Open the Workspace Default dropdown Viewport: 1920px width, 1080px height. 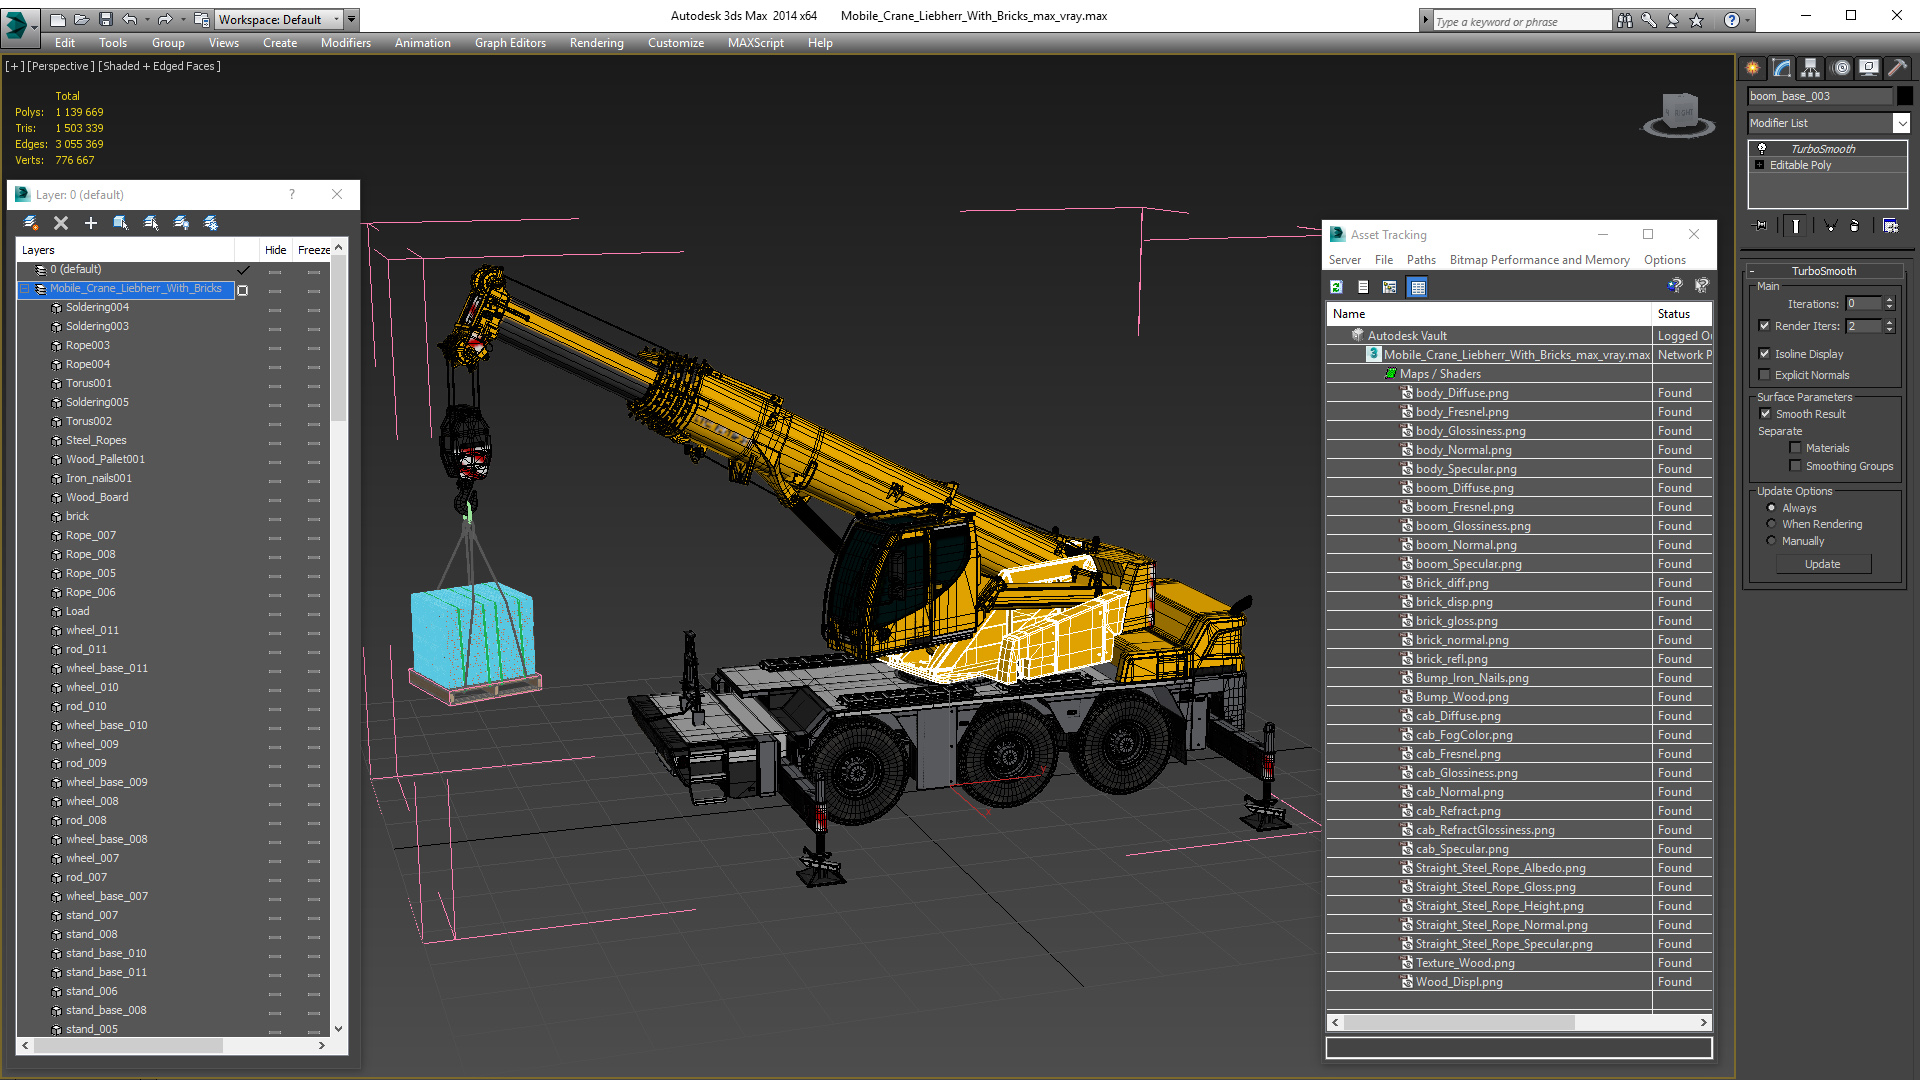[278, 19]
